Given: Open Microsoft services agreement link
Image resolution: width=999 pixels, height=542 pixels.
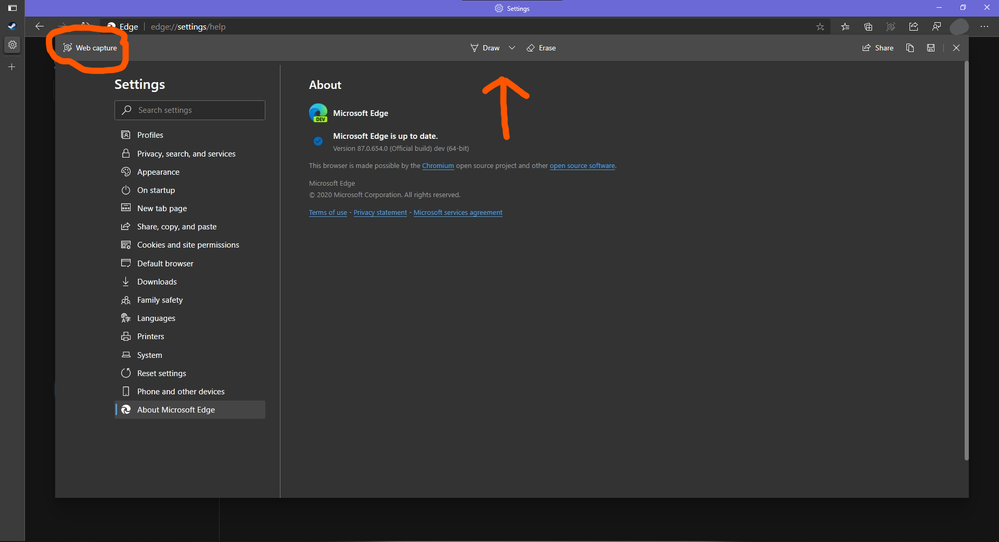Looking at the screenshot, I should (457, 213).
